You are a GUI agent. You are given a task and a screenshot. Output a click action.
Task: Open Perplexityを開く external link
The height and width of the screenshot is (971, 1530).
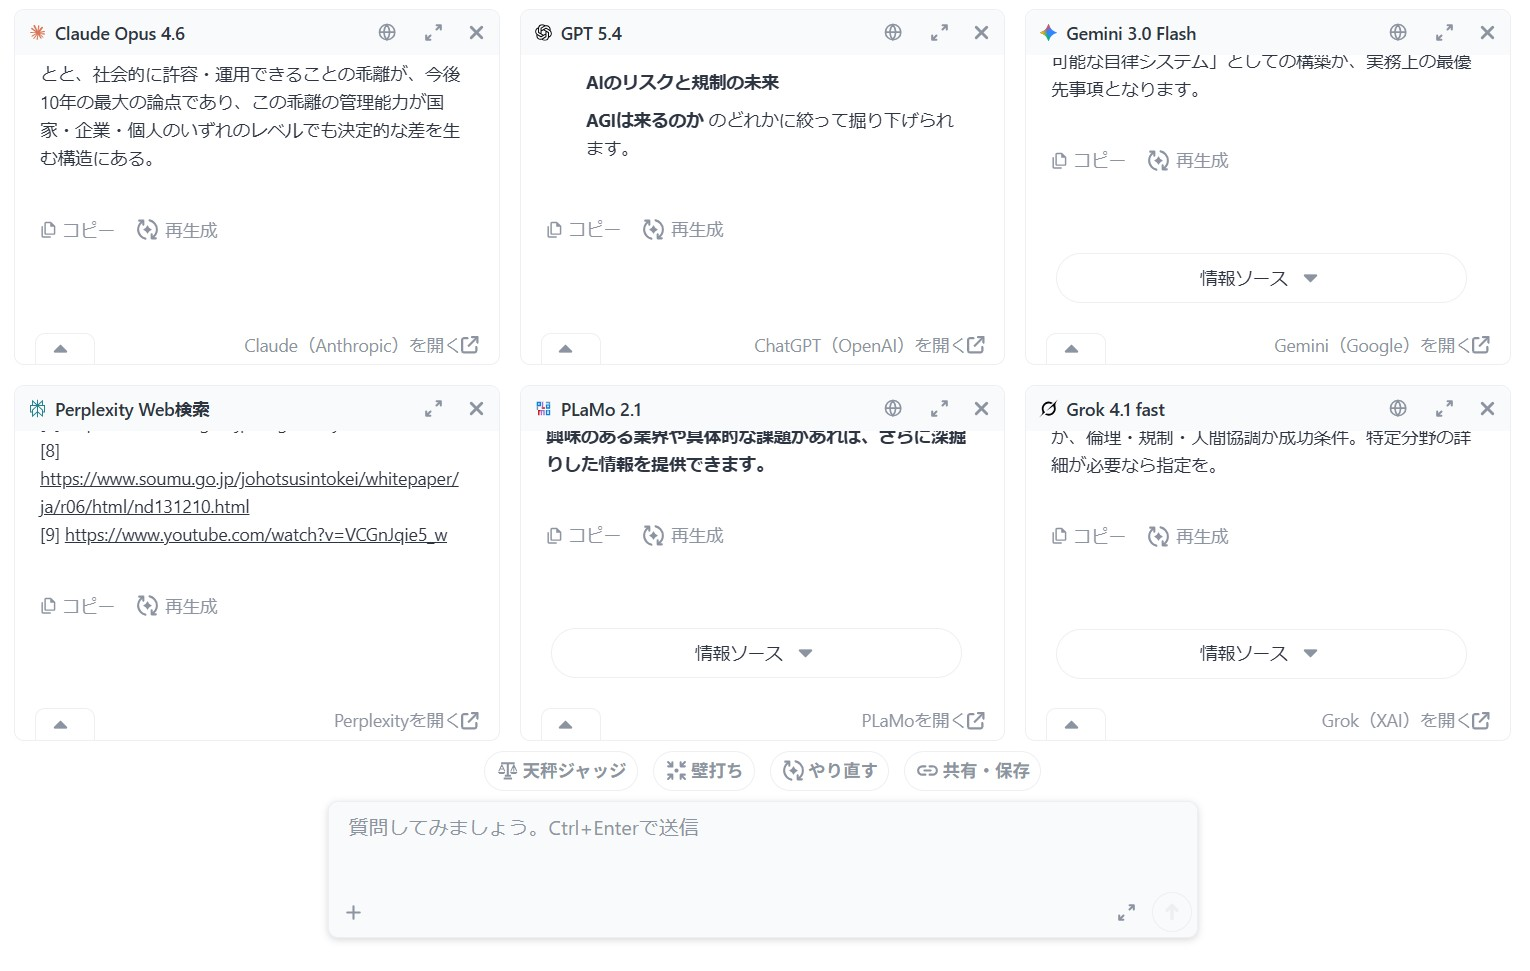click(406, 721)
